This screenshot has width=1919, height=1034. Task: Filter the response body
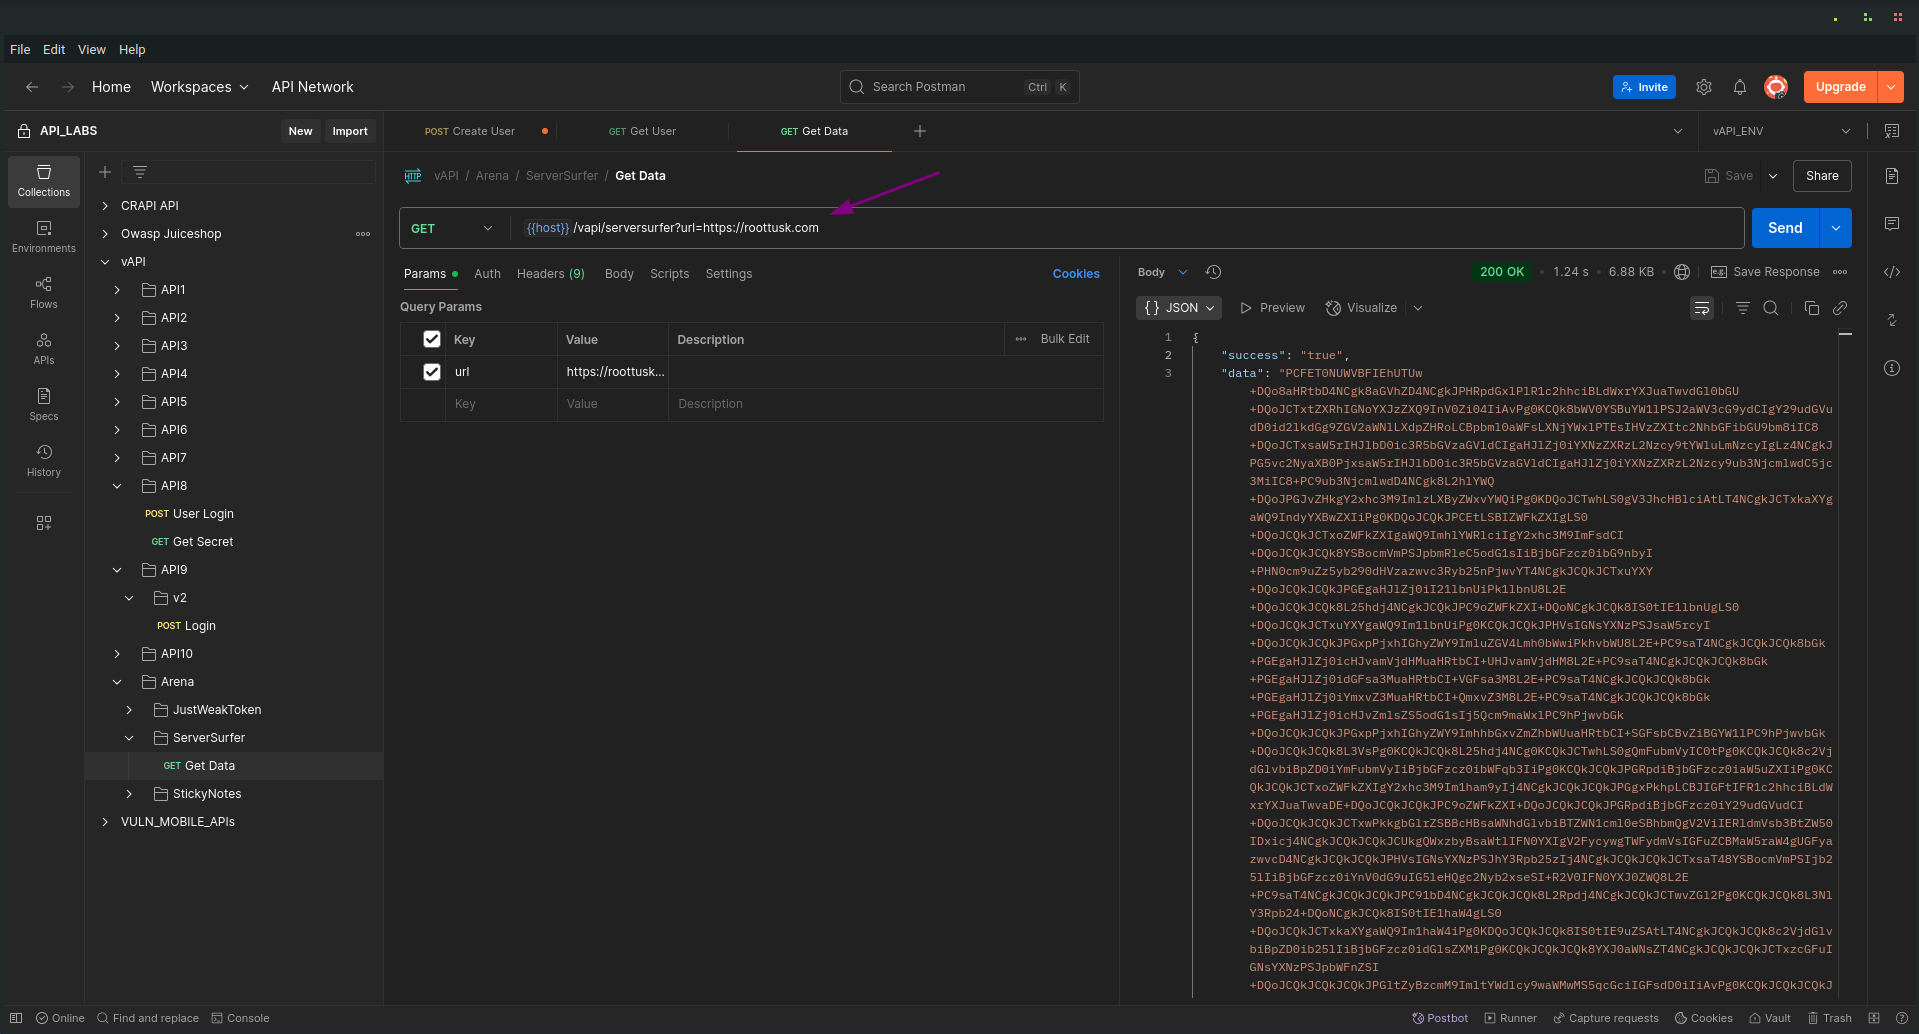[x=1743, y=308]
